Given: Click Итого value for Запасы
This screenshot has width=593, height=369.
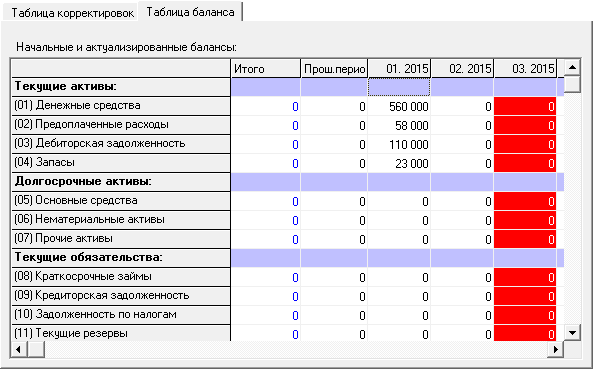Looking at the screenshot, I should (265, 163).
